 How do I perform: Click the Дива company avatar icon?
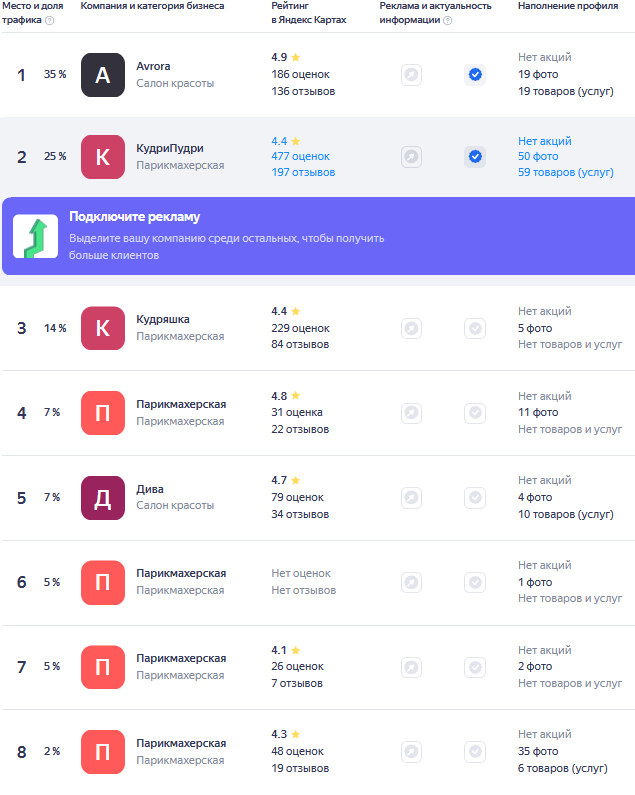click(x=103, y=498)
